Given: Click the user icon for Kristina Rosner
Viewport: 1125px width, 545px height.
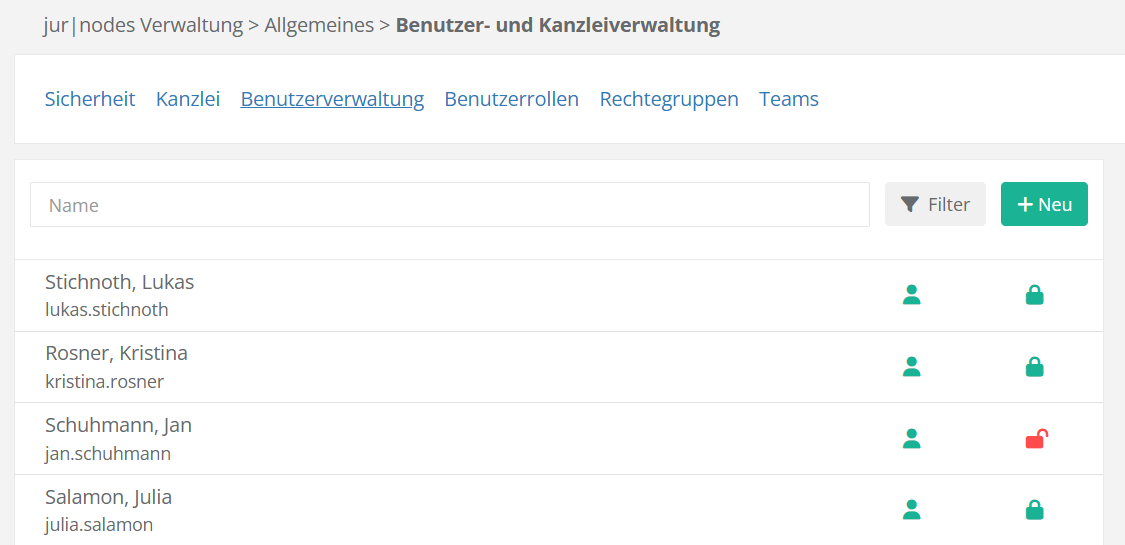Looking at the screenshot, I should [x=911, y=367].
